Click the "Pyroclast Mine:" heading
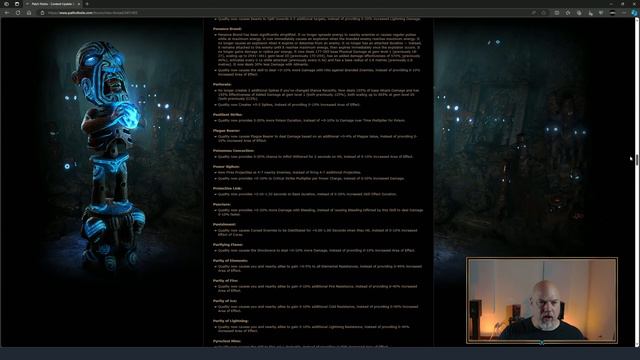Image resolution: width=640 pixels, height=360 pixels. [x=227, y=341]
